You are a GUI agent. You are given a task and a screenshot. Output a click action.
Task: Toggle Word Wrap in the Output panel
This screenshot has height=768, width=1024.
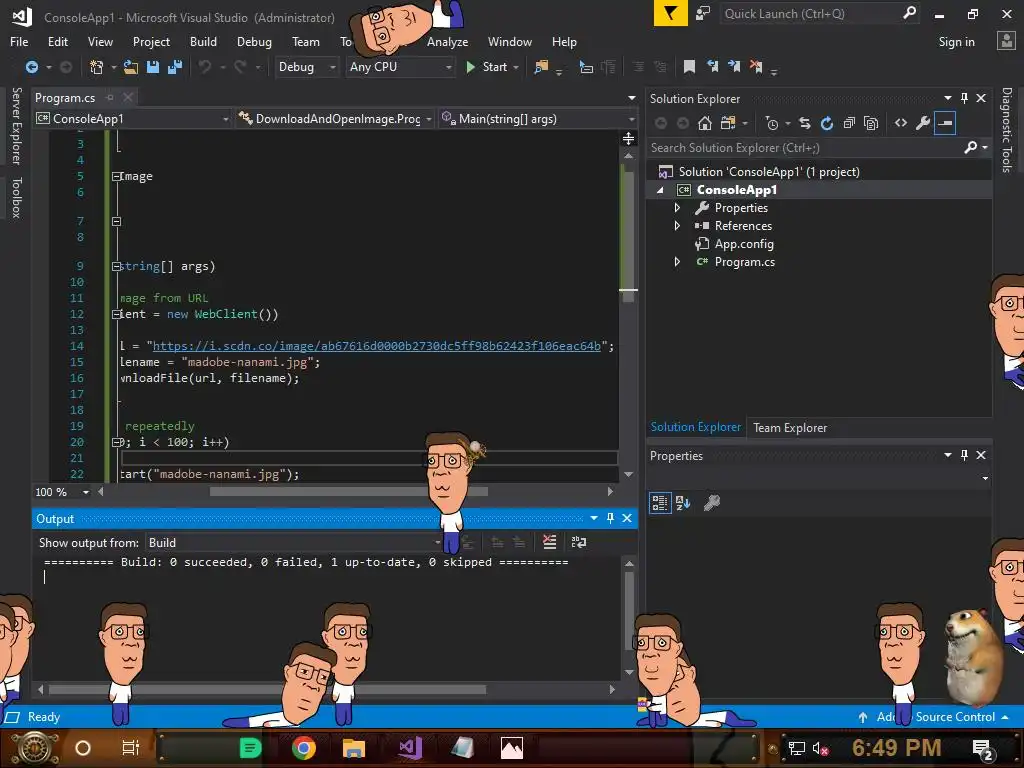[x=579, y=542]
